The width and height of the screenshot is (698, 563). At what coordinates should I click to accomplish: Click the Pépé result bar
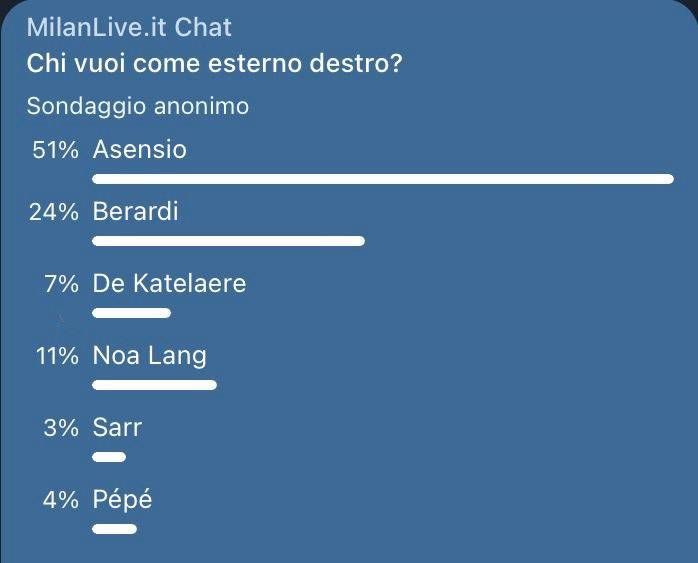(x=114, y=529)
